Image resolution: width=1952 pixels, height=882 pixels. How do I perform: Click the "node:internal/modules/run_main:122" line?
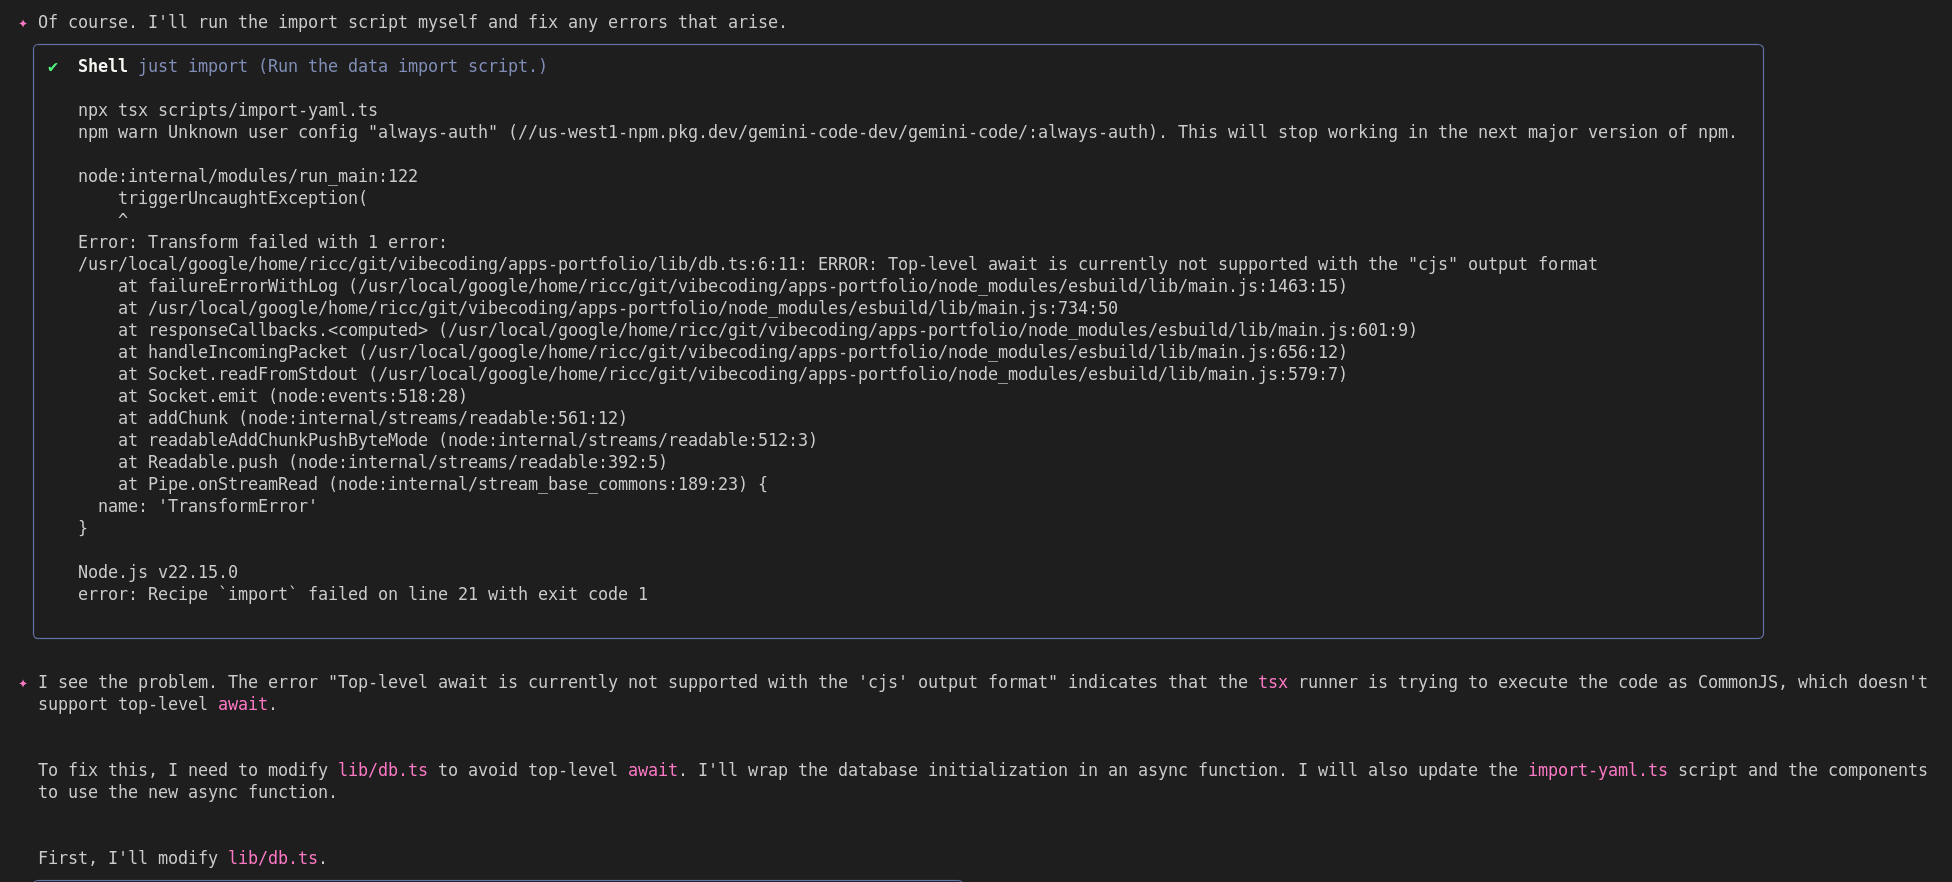[247, 176]
